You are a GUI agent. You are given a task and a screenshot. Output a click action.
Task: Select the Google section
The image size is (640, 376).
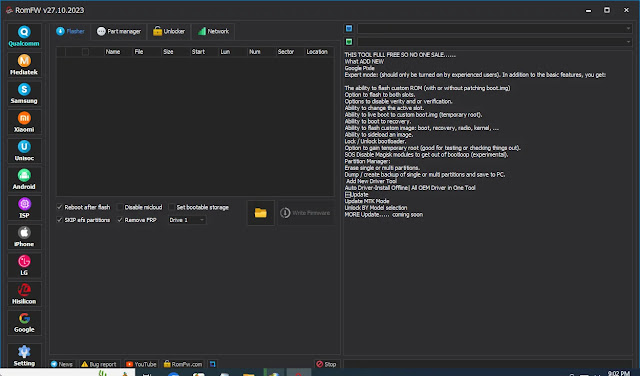pyautogui.click(x=24, y=322)
